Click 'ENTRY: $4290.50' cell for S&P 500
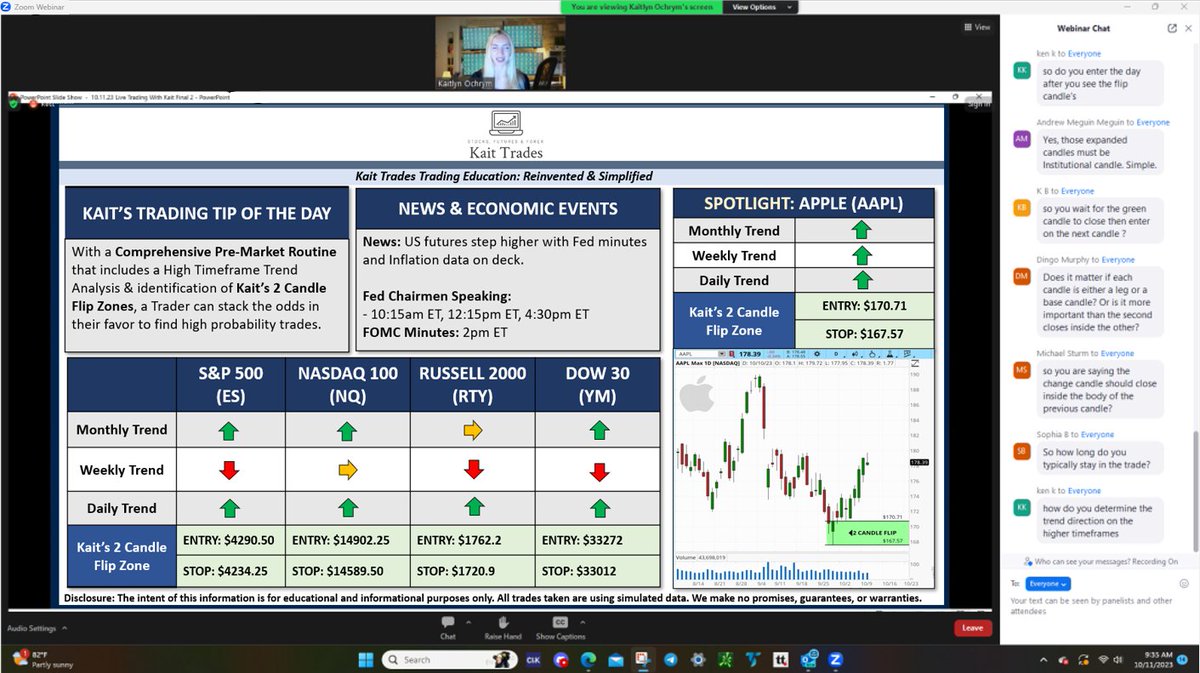The image size is (1200, 673). coord(229,540)
